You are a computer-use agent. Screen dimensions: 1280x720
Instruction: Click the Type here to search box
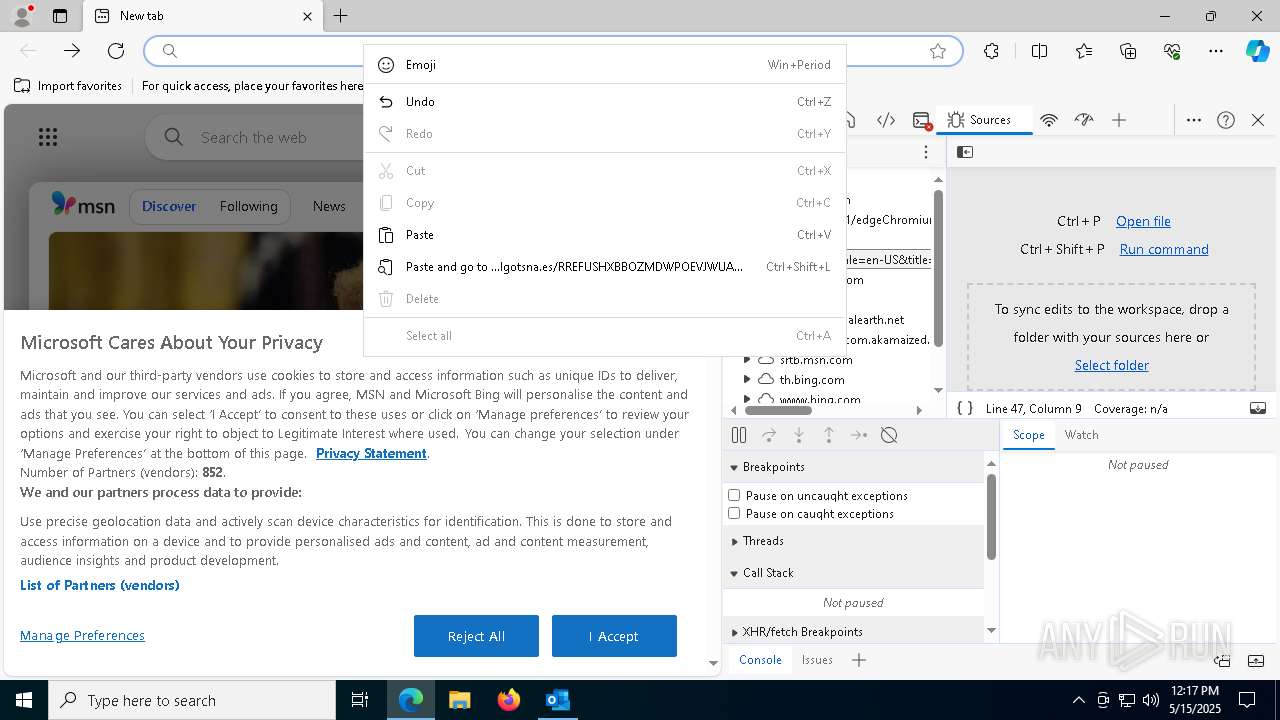click(192, 700)
